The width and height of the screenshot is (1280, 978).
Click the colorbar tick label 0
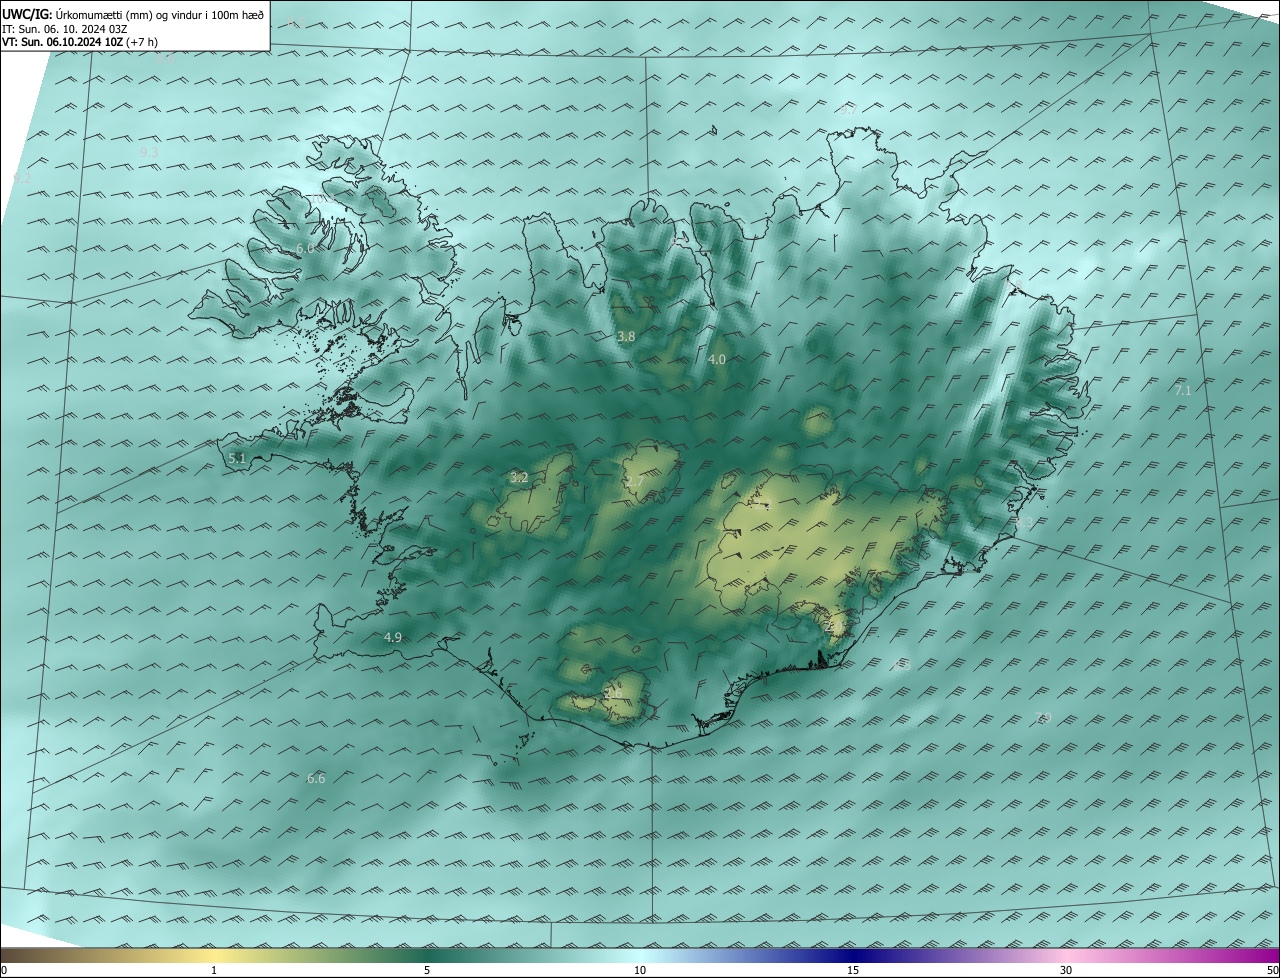[4, 970]
